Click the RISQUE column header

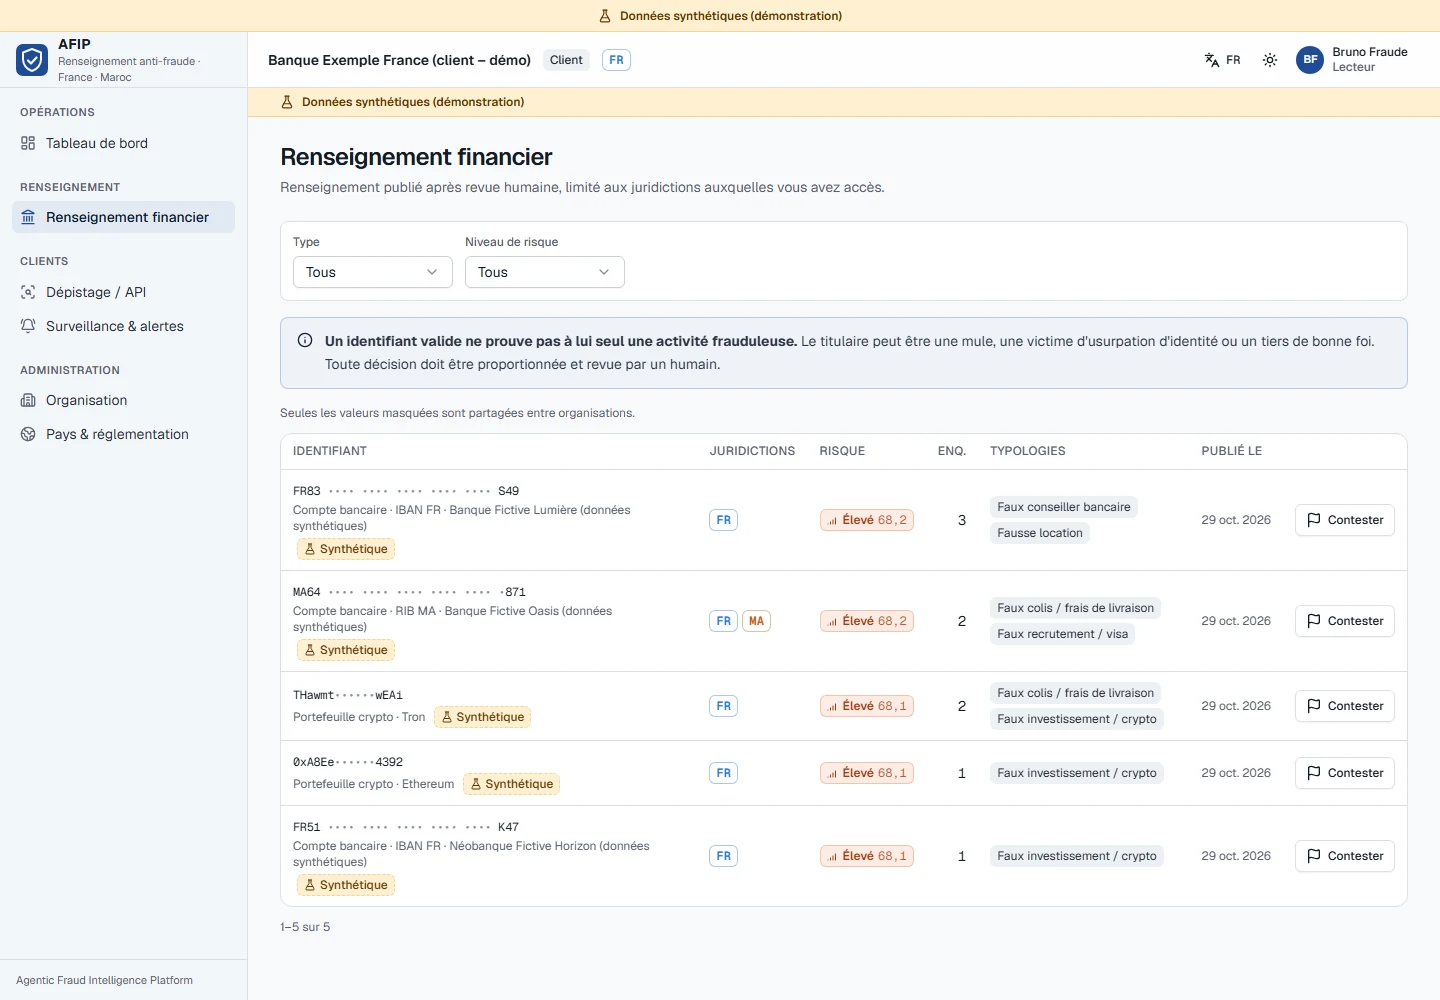click(x=842, y=451)
